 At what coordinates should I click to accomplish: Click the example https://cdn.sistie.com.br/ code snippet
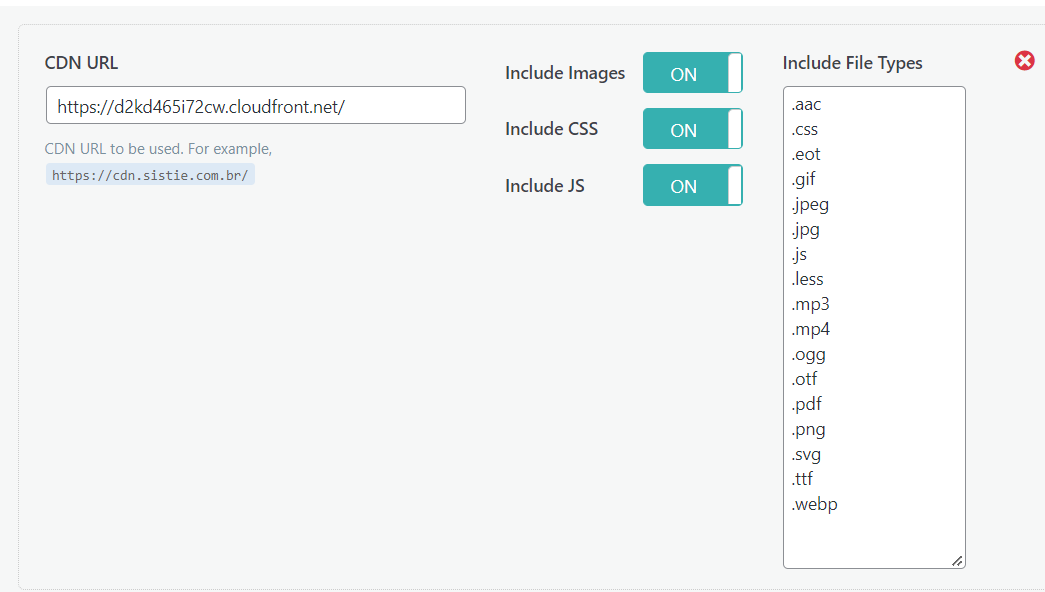150,175
